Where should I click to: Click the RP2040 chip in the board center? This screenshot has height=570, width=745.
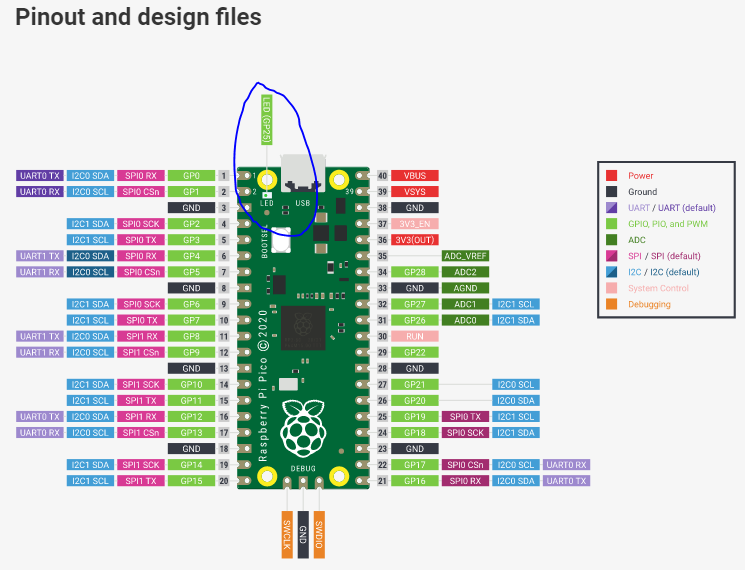click(x=302, y=327)
